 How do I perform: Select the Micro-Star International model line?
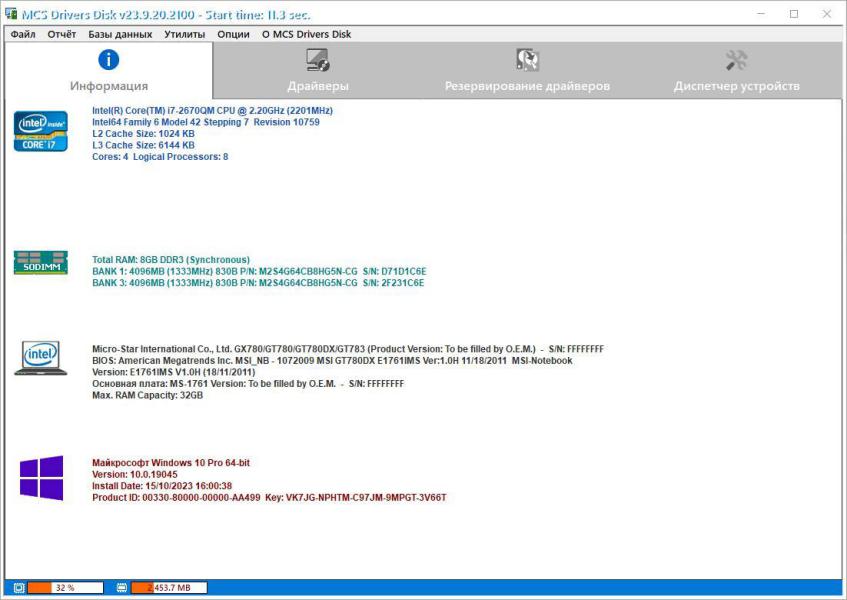point(348,349)
